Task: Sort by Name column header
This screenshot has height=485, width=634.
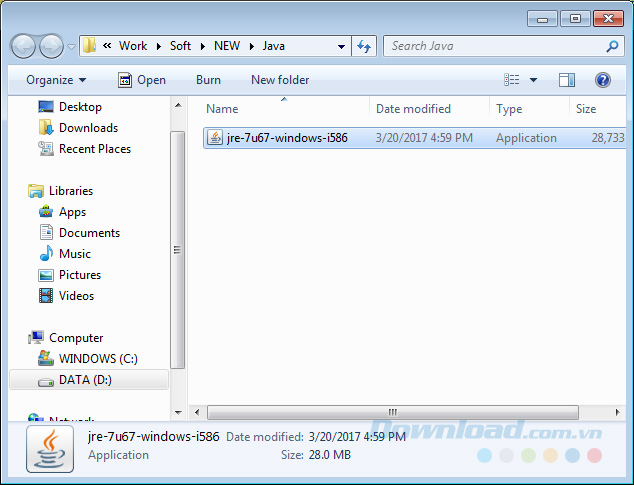Action: [222, 109]
